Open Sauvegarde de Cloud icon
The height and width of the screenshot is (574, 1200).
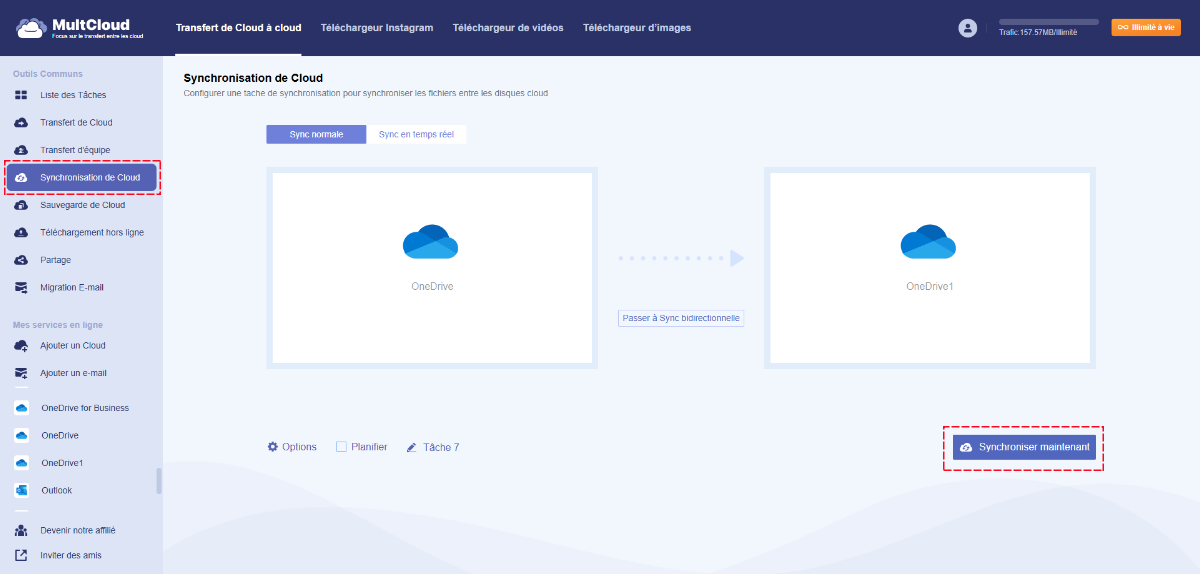coord(21,205)
